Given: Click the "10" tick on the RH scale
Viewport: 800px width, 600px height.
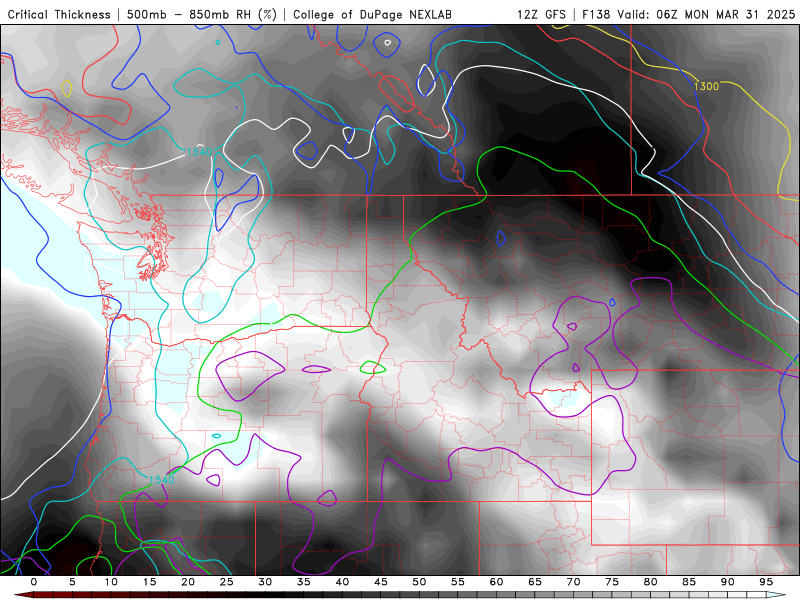Looking at the screenshot, I should 111,582.
